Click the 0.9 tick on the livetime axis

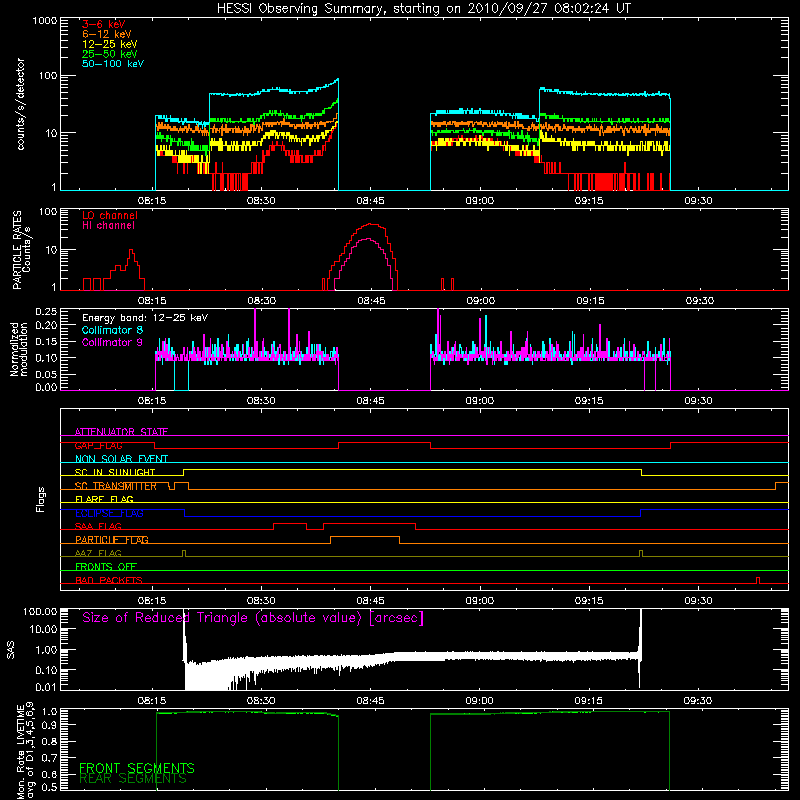51,724
